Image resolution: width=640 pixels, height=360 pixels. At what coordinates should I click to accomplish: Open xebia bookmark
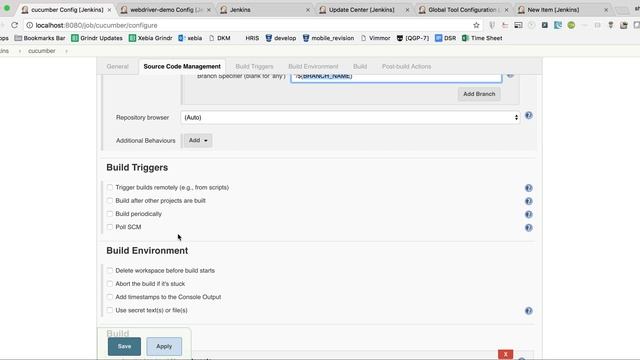coord(190,38)
